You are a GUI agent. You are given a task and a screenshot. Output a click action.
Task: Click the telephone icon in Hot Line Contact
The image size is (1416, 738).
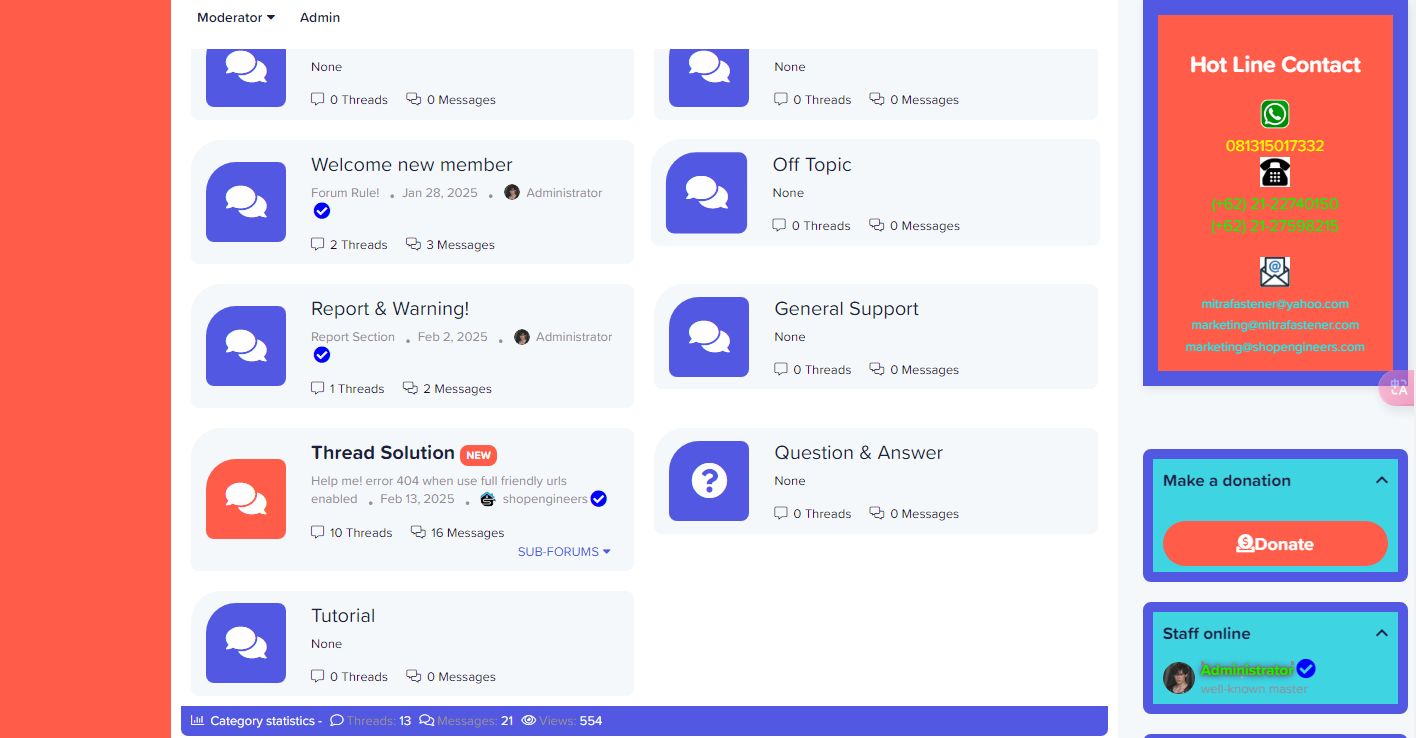1275,172
